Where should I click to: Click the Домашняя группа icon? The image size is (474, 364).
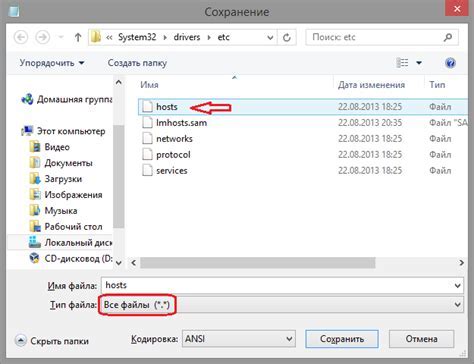pos(27,99)
